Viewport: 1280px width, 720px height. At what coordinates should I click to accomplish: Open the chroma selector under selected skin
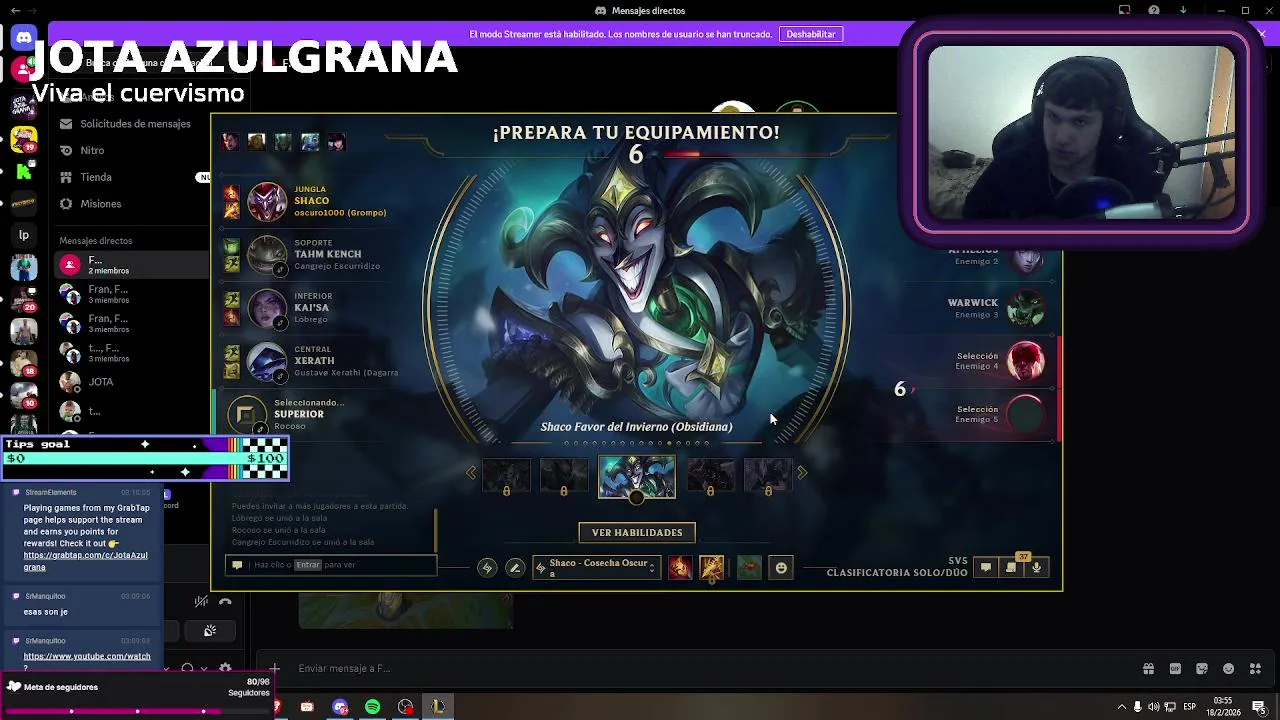click(x=637, y=497)
